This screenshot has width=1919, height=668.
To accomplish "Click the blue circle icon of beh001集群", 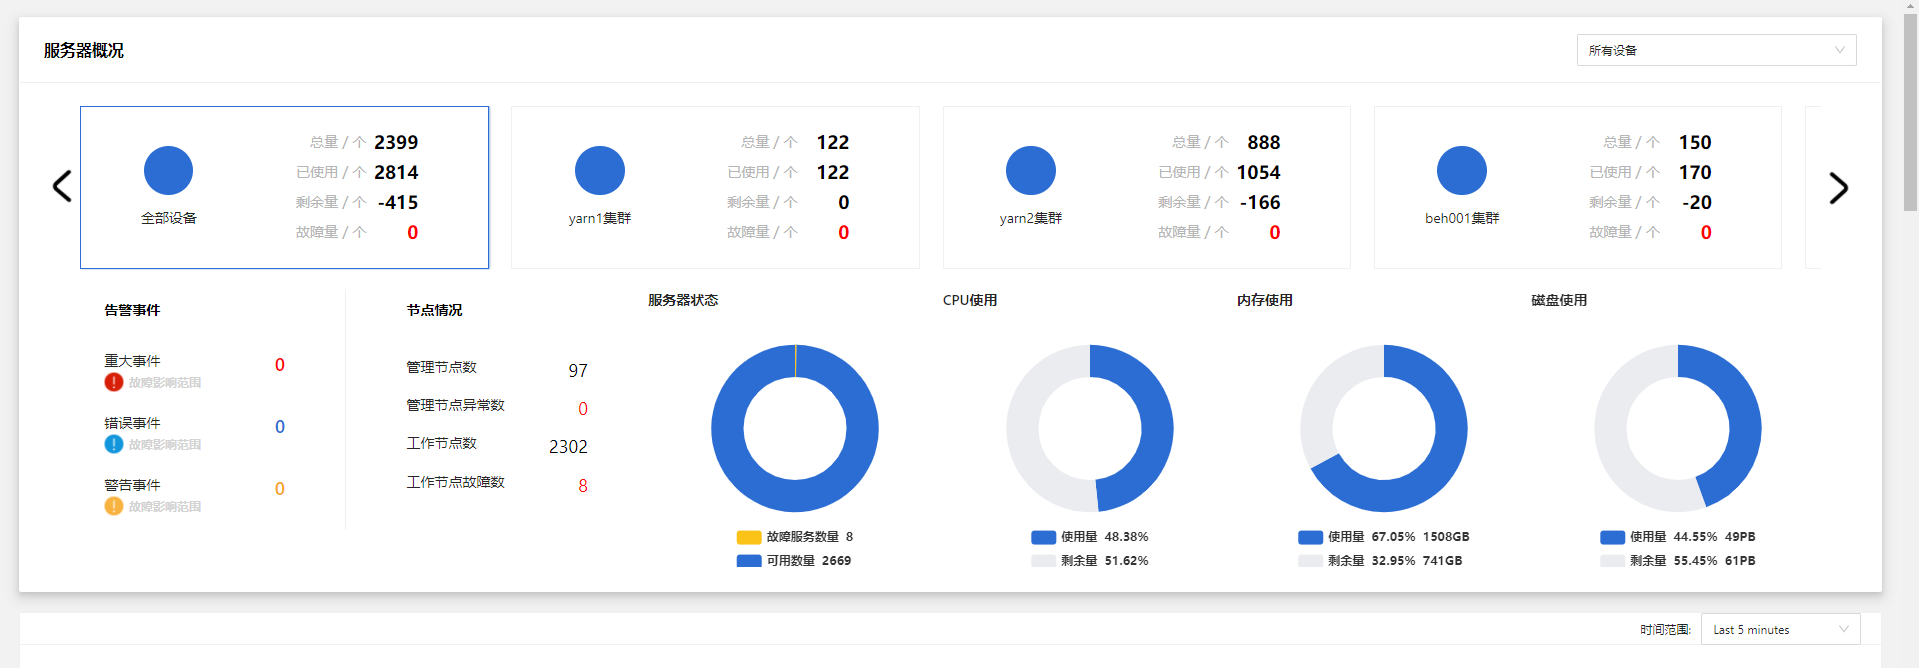I will pyautogui.click(x=1462, y=171).
